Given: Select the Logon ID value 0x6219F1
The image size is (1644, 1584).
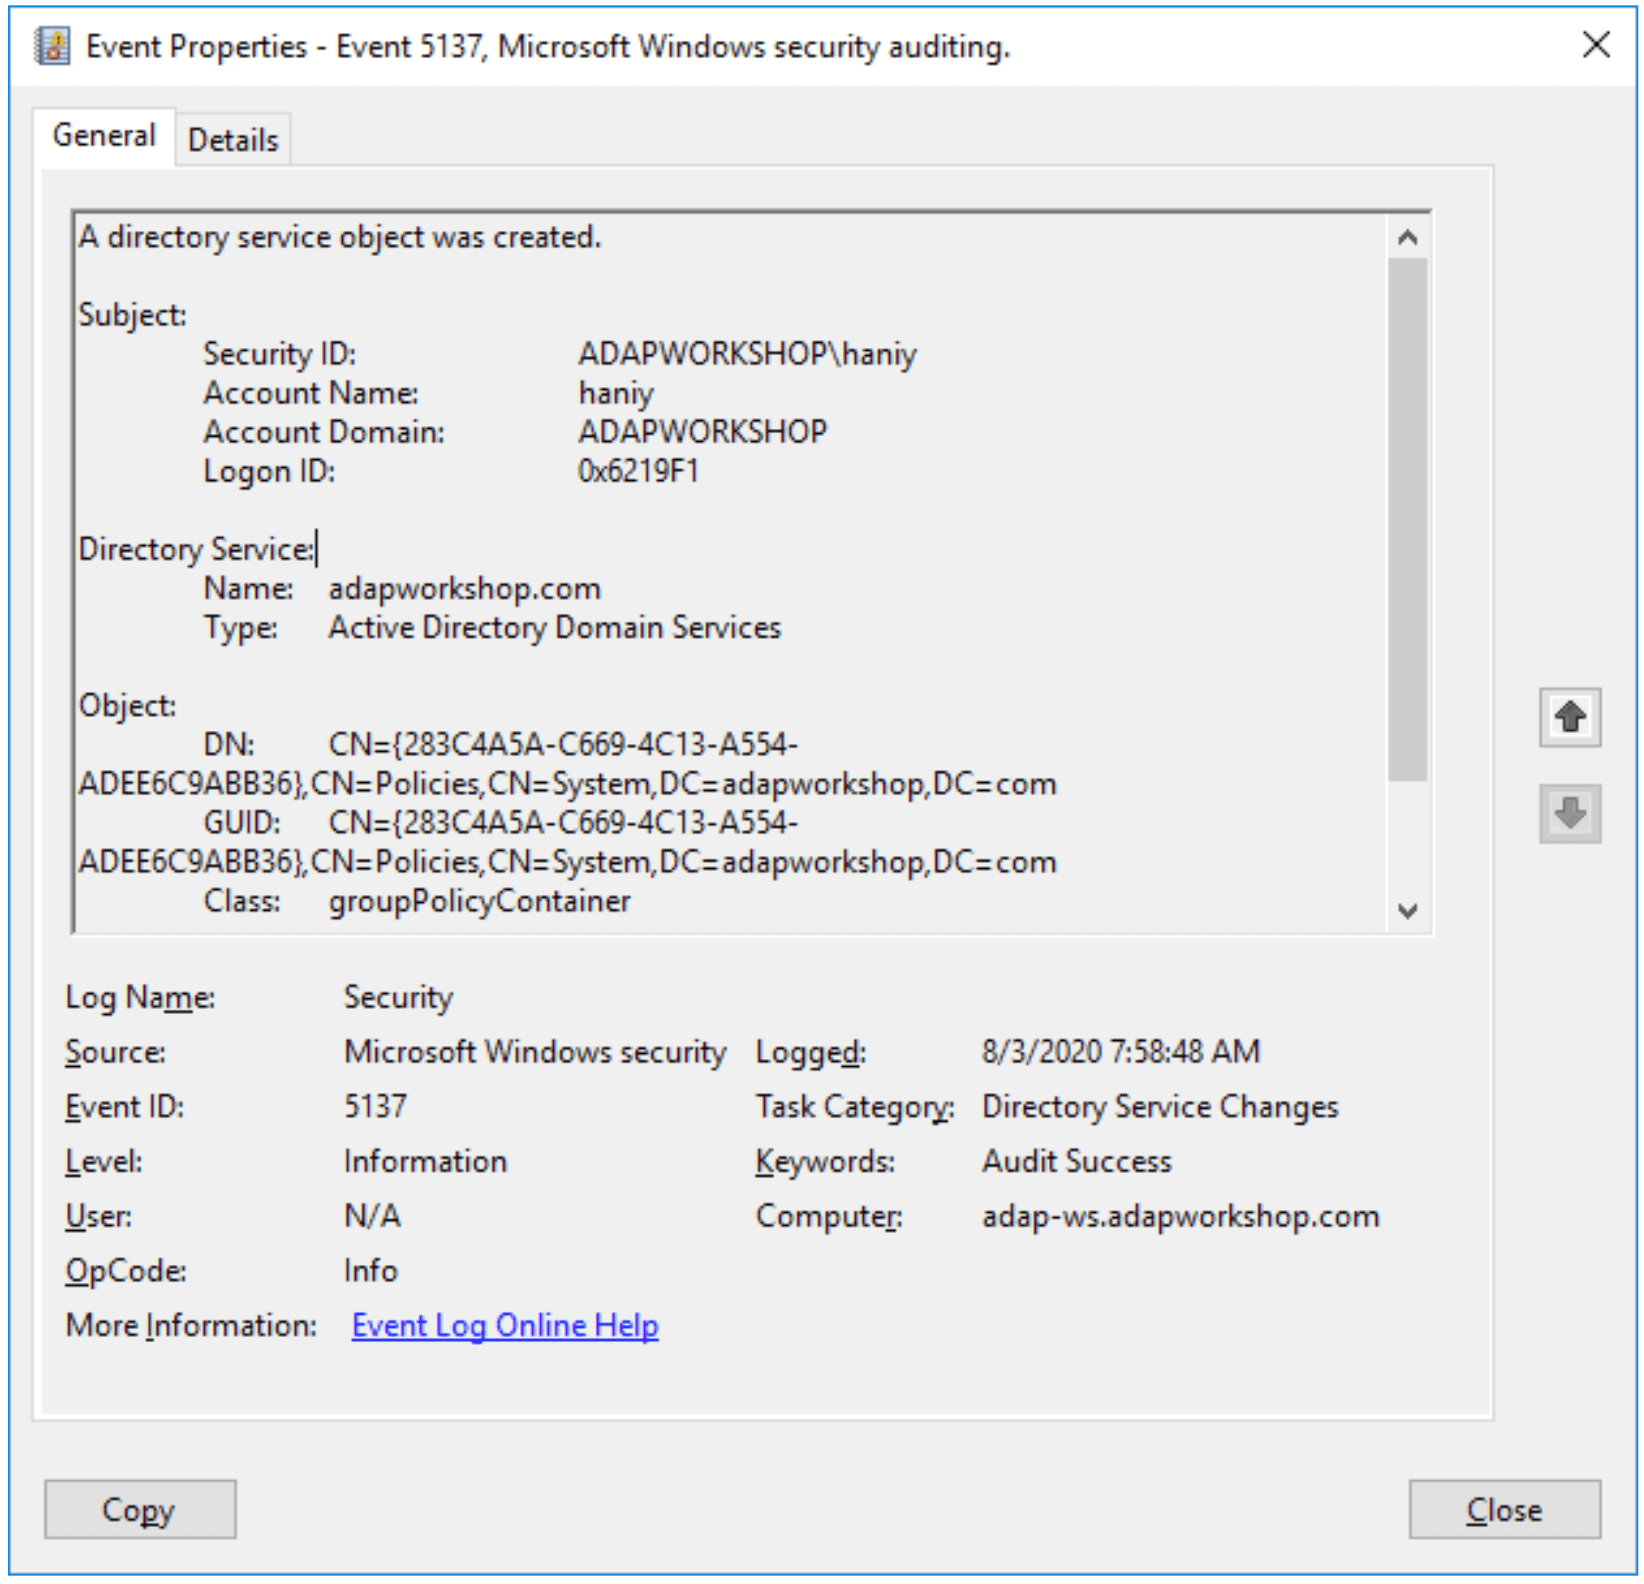Looking at the screenshot, I should (638, 471).
